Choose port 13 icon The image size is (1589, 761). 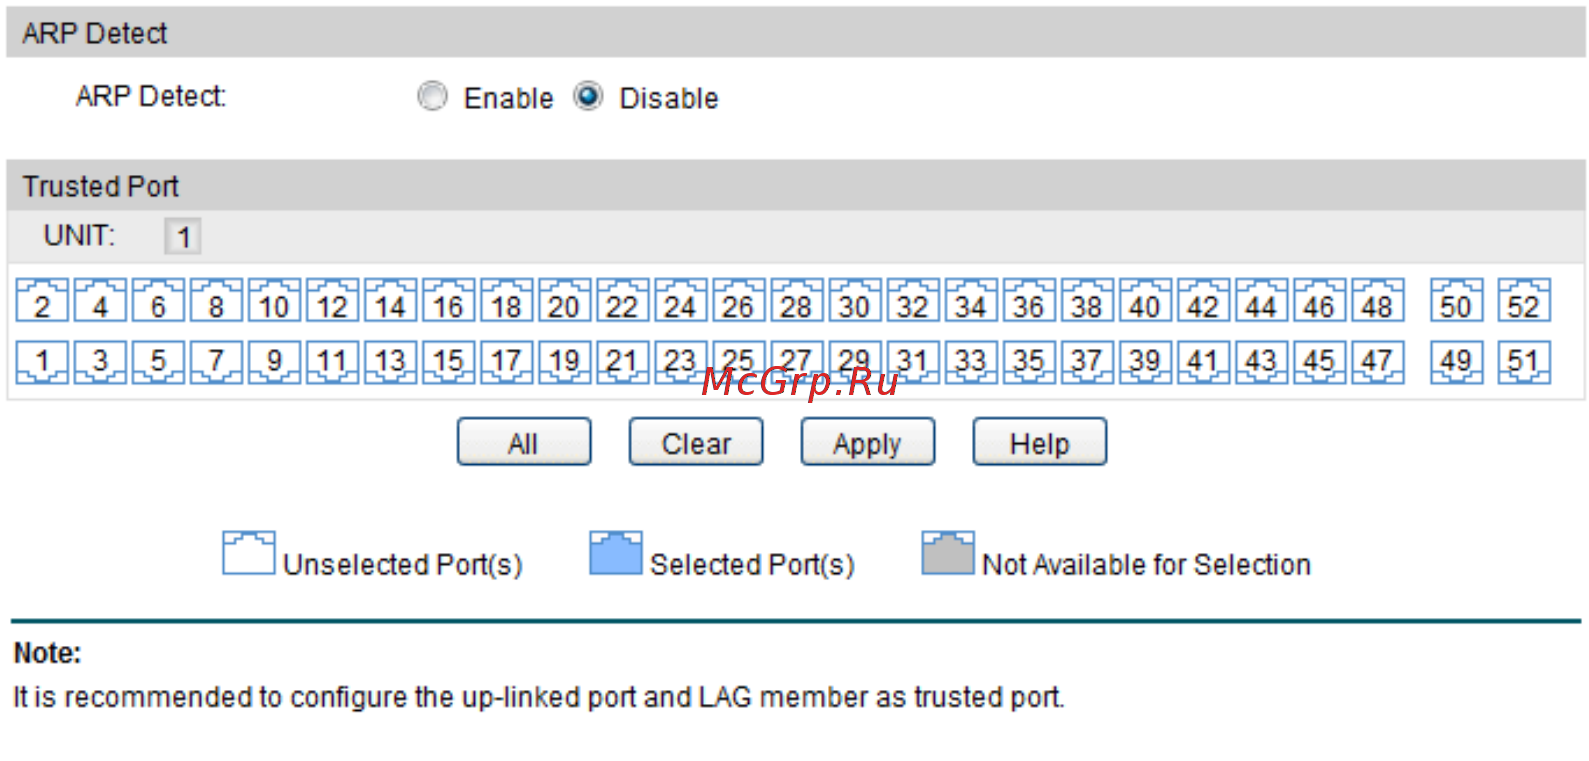coord(390,363)
